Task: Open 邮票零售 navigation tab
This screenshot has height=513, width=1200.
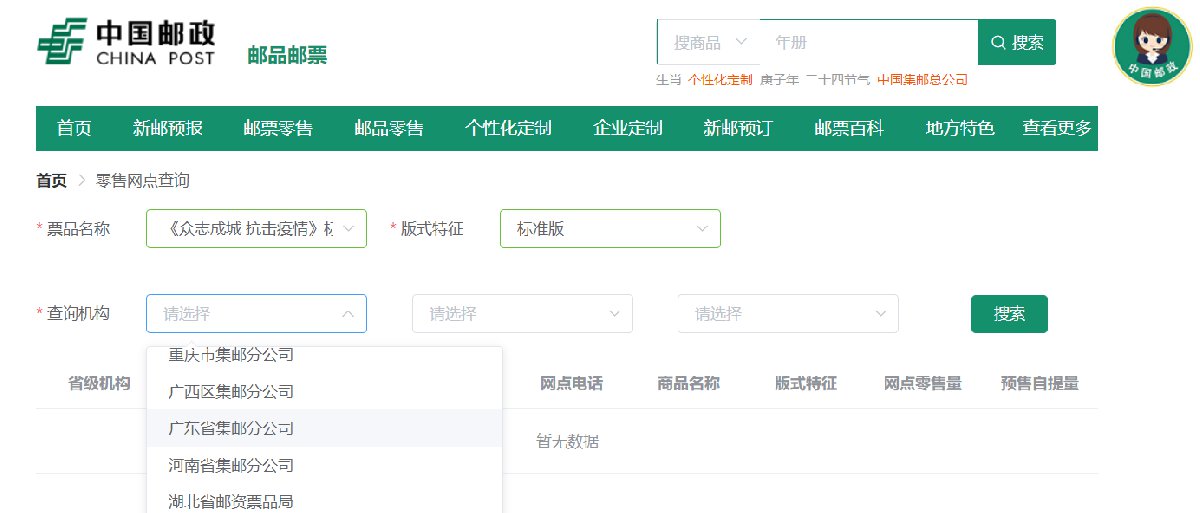Action: tap(278, 128)
